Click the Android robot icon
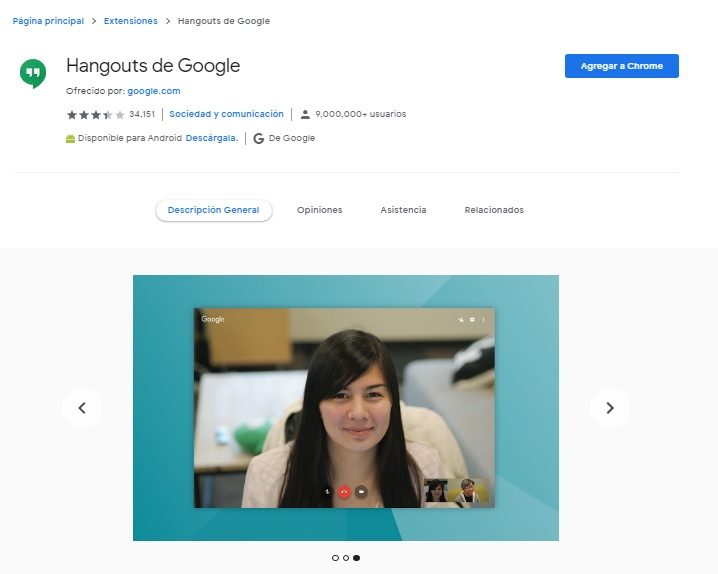This screenshot has width=718, height=574. click(70, 139)
